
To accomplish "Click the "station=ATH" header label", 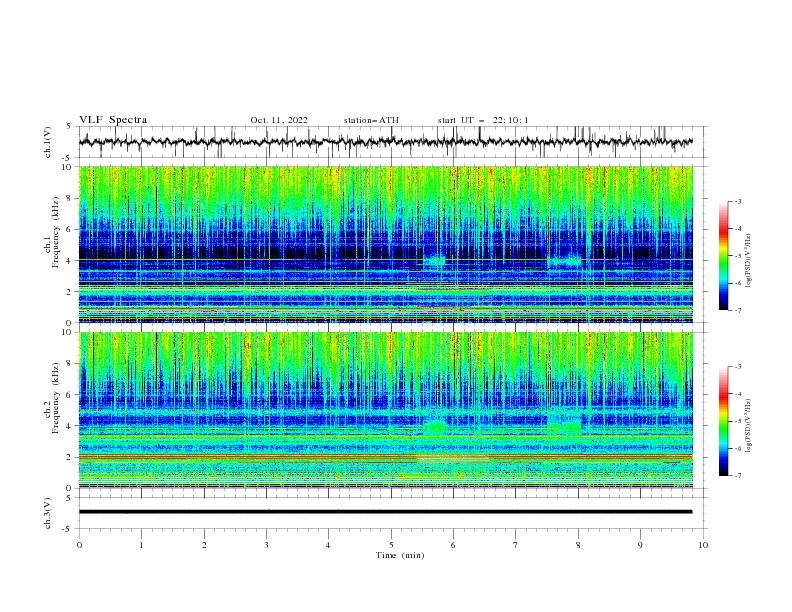I will point(371,120).
